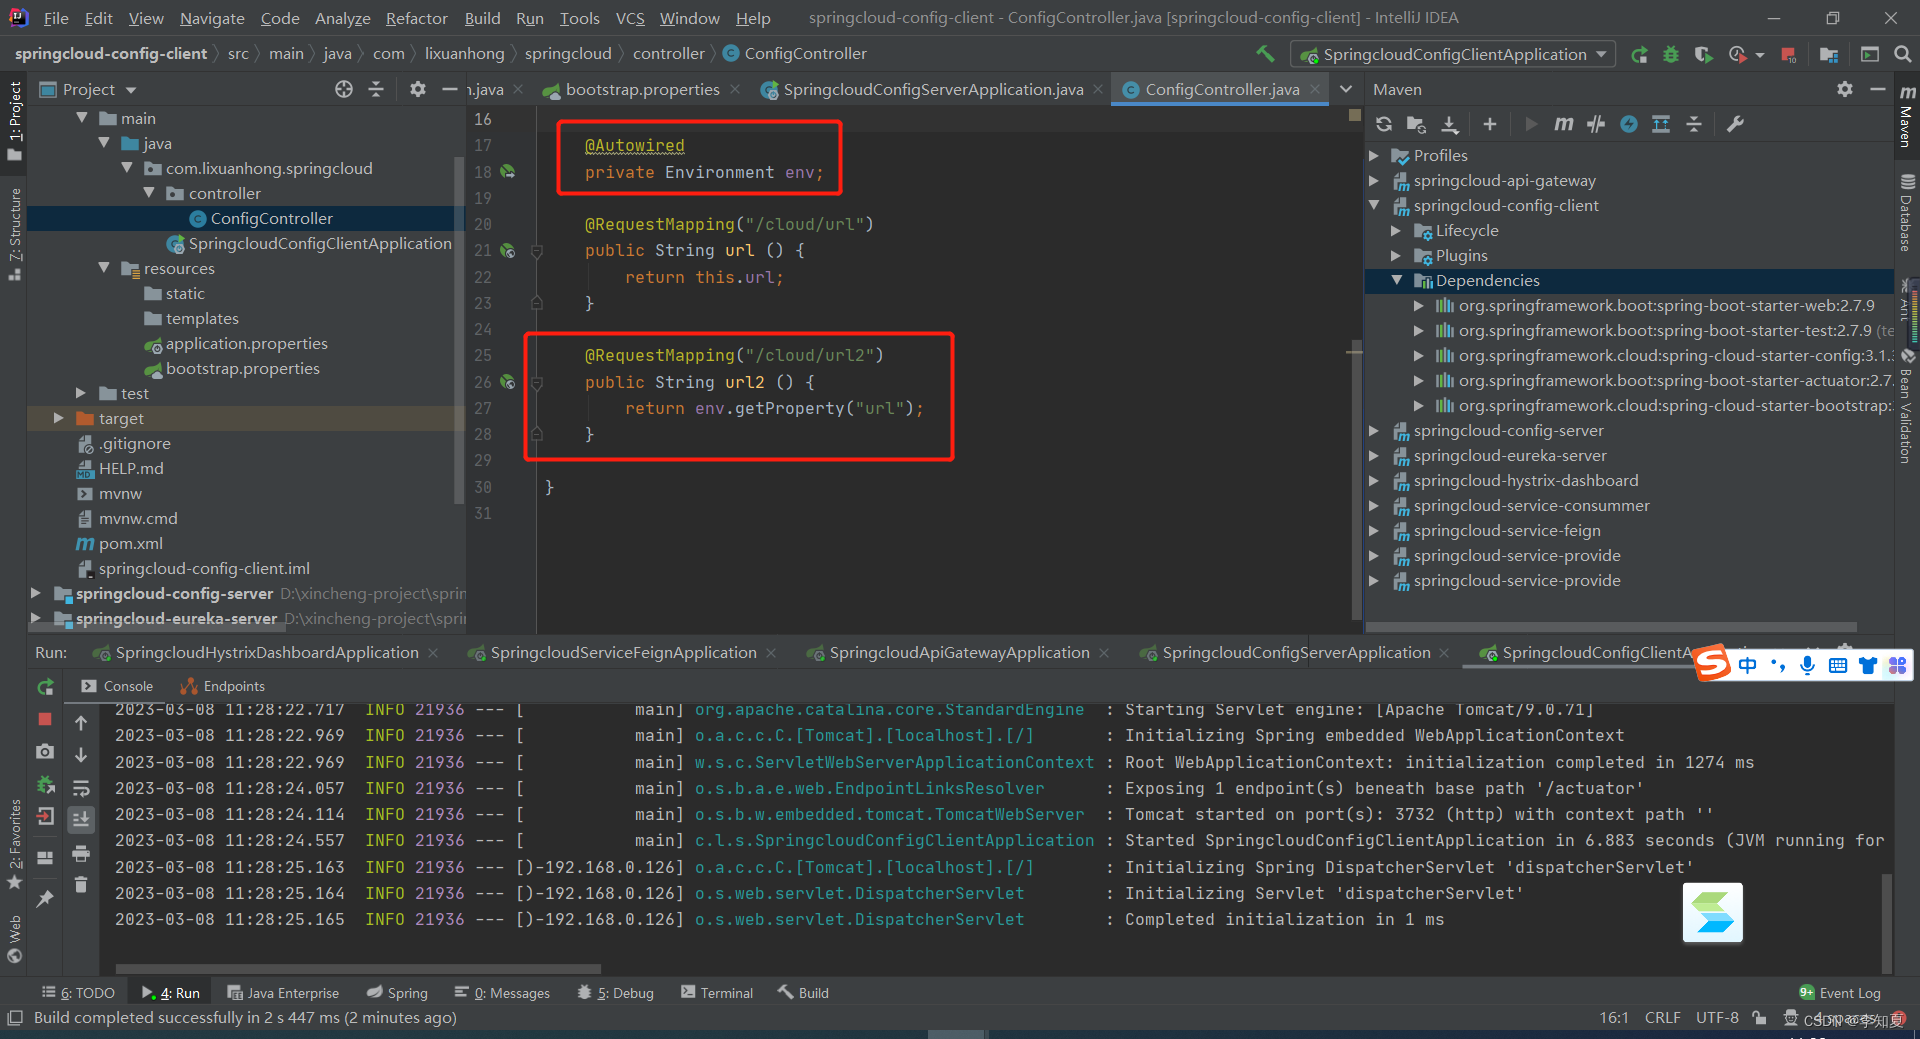
Task: Collapse all nodes in Maven panel
Action: (1694, 124)
